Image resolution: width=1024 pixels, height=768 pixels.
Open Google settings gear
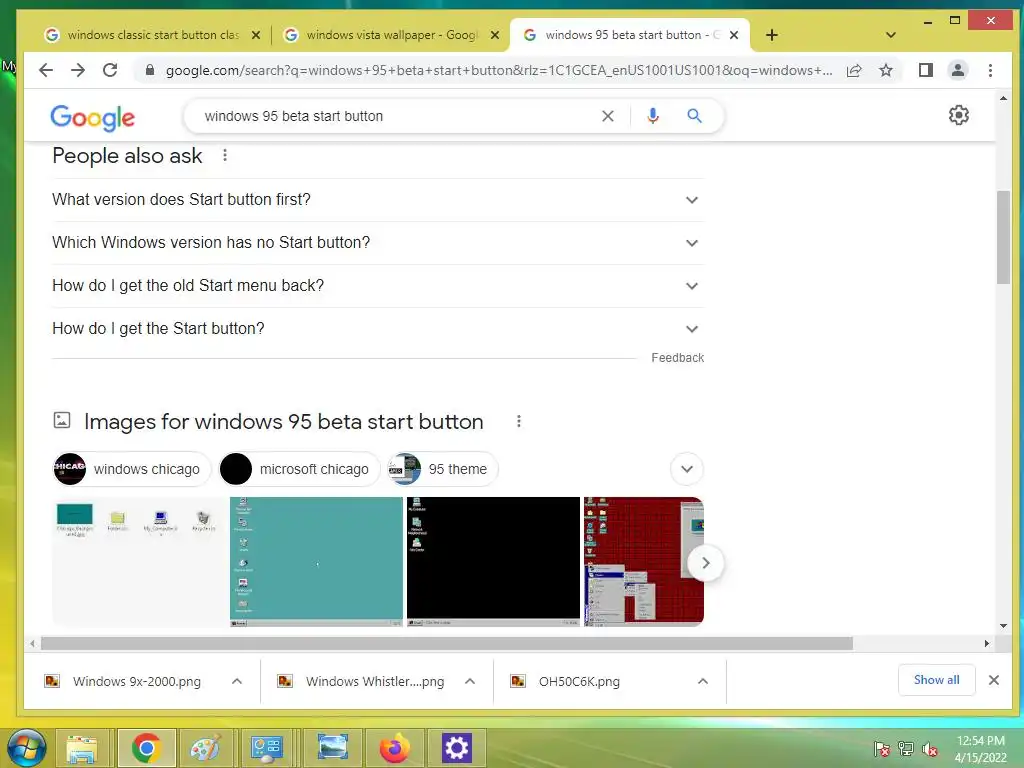click(958, 116)
